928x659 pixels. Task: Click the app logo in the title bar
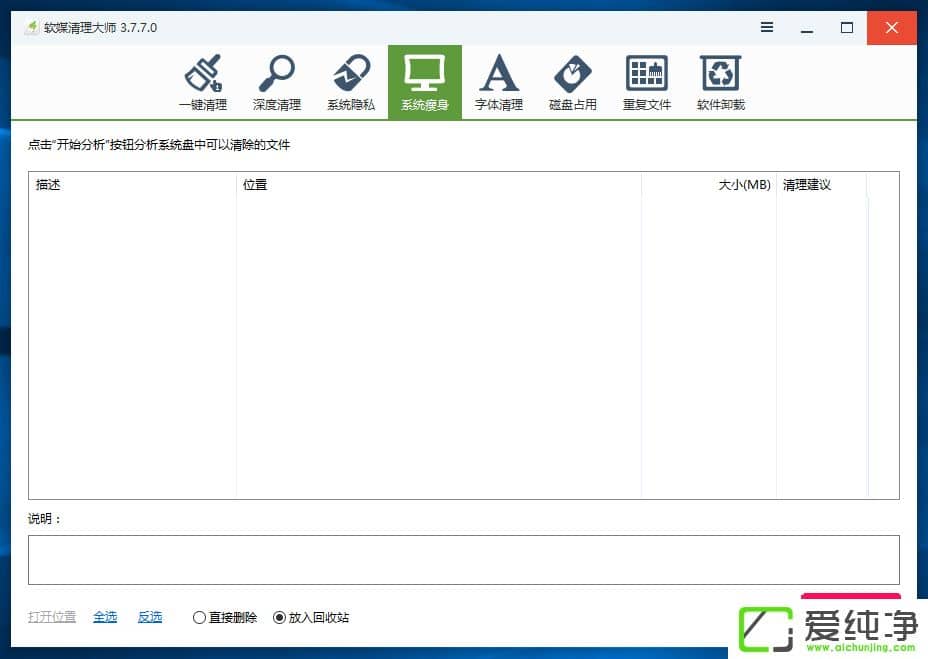click(x=32, y=28)
